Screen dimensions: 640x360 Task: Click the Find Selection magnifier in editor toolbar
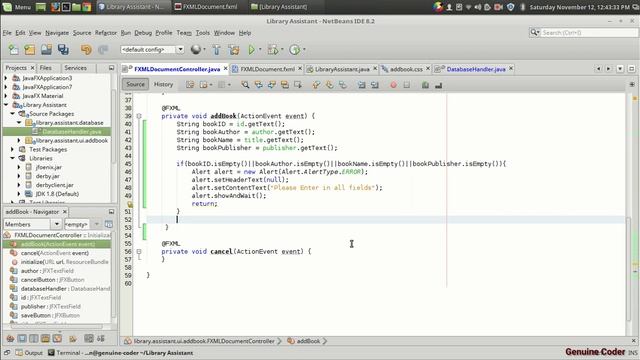[245, 85]
